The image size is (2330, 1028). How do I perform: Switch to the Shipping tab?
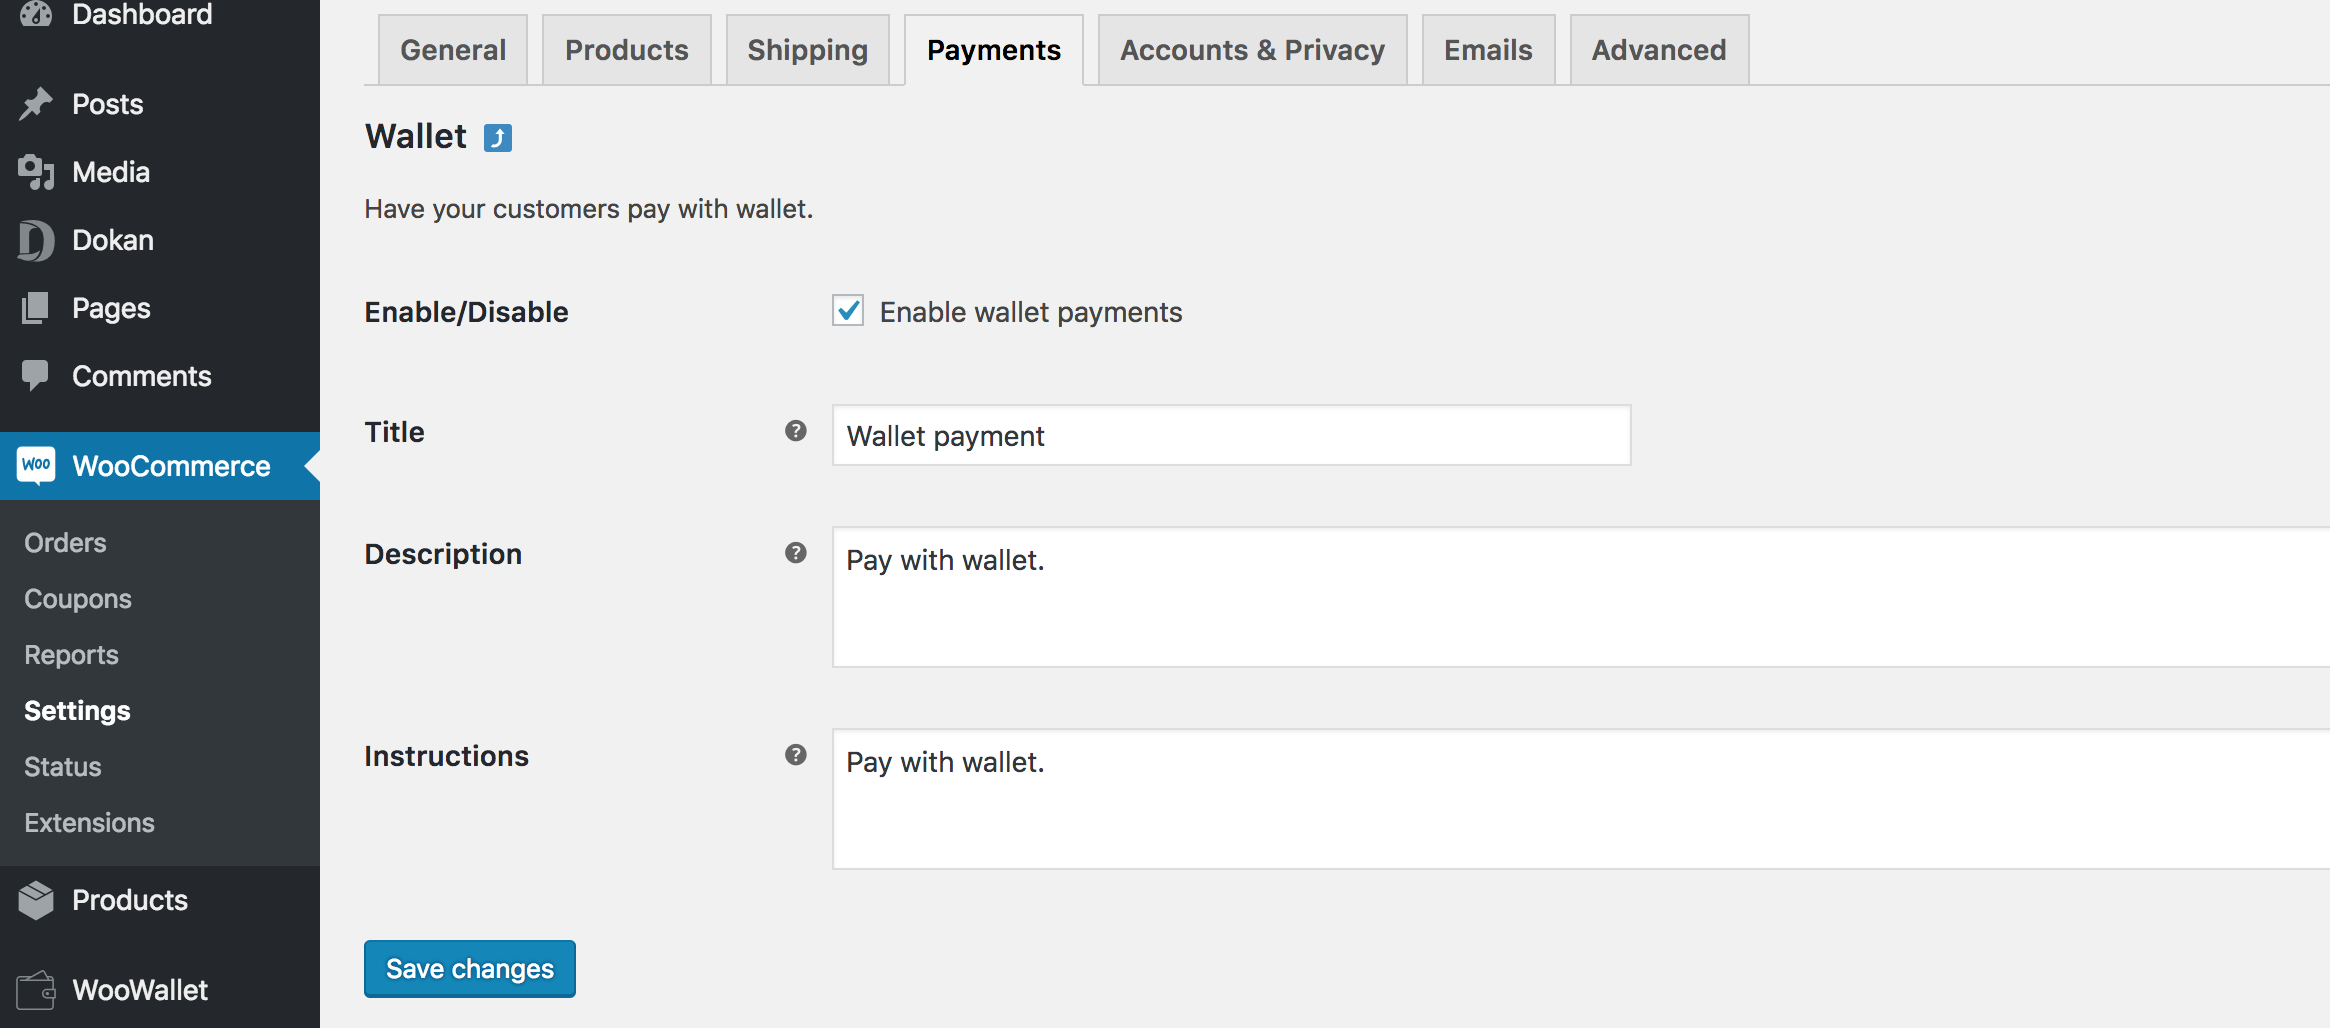click(808, 50)
